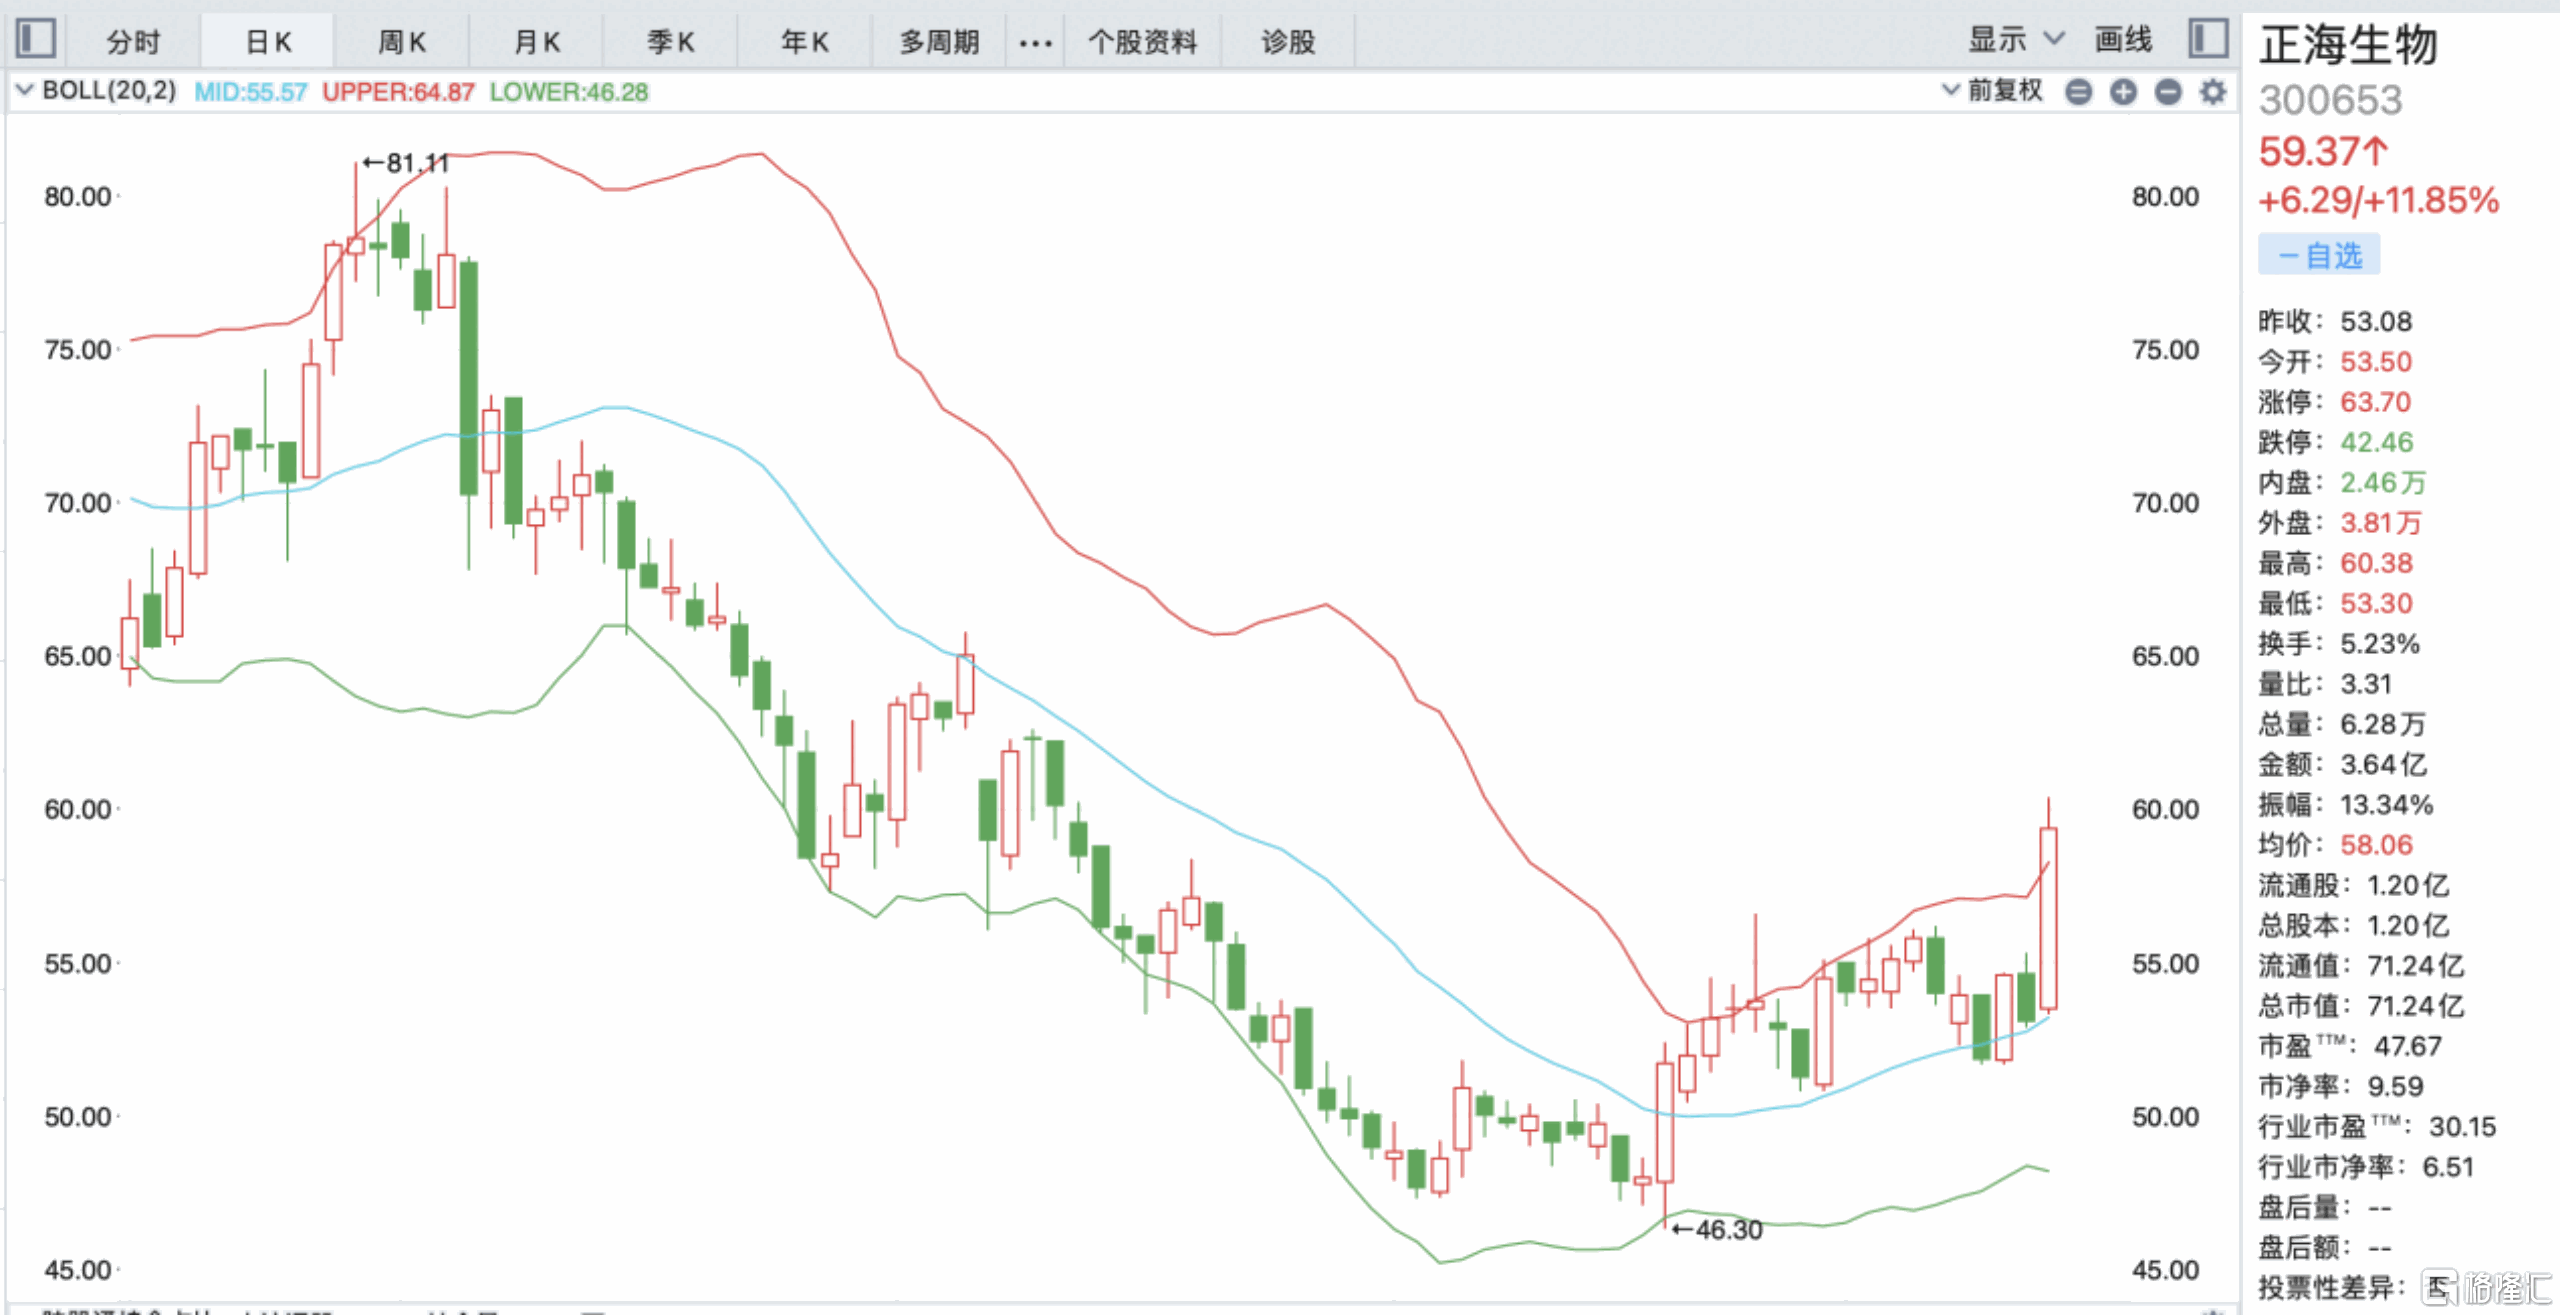Zoom out with the minus icon
The width and height of the screenshot is (2560, 1315).
[2168, 92]
